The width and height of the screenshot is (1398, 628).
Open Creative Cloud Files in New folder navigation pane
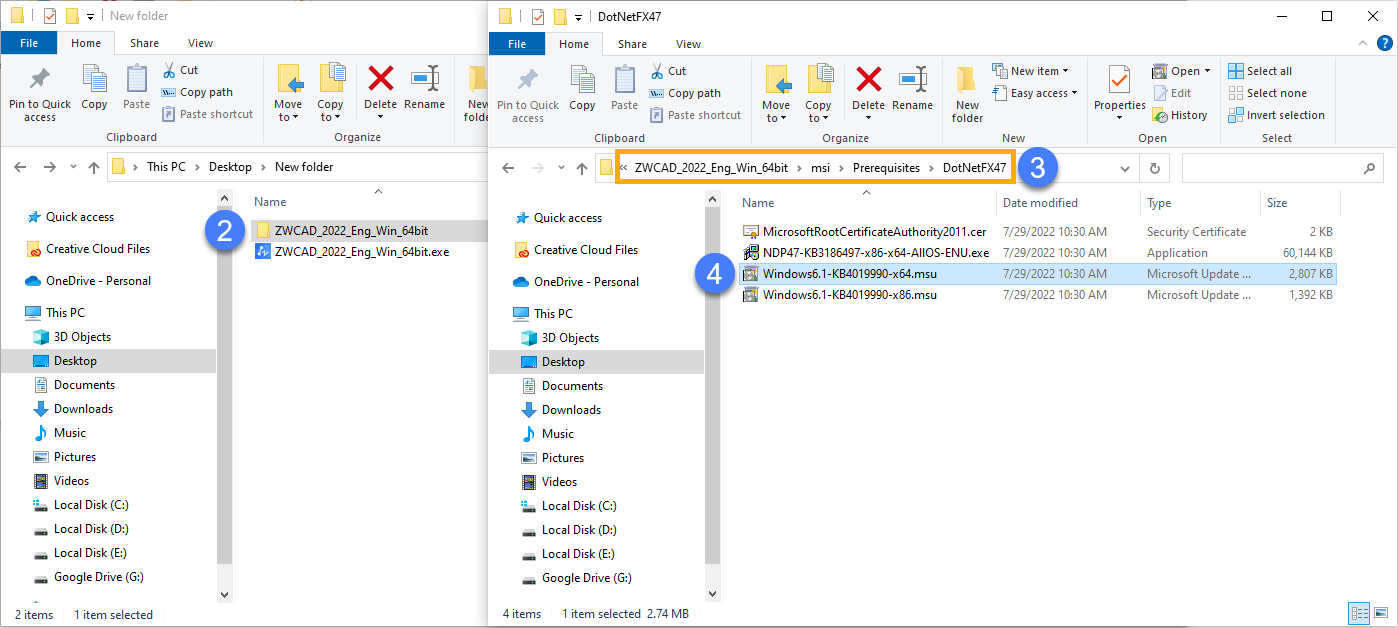tap(98, 249)
